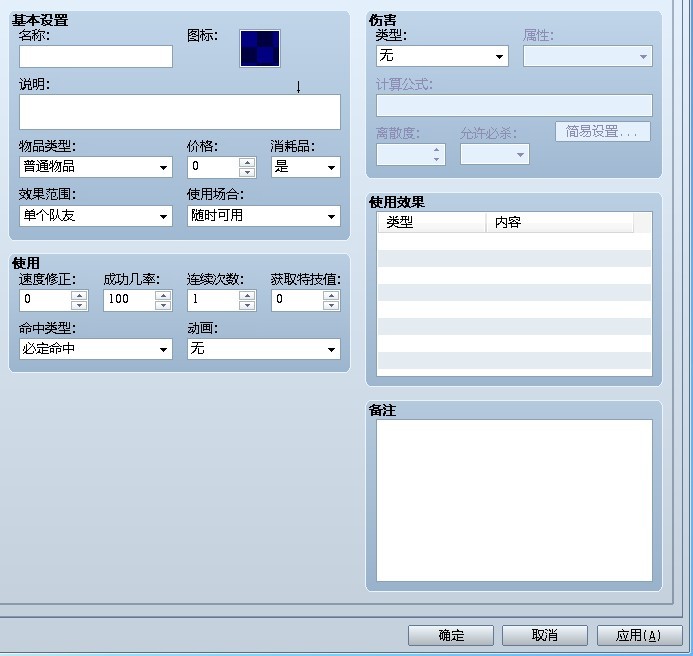The width and height of the screenshot is (693, 656).
Task: Click the 取消 button
Action: [544, 635]
